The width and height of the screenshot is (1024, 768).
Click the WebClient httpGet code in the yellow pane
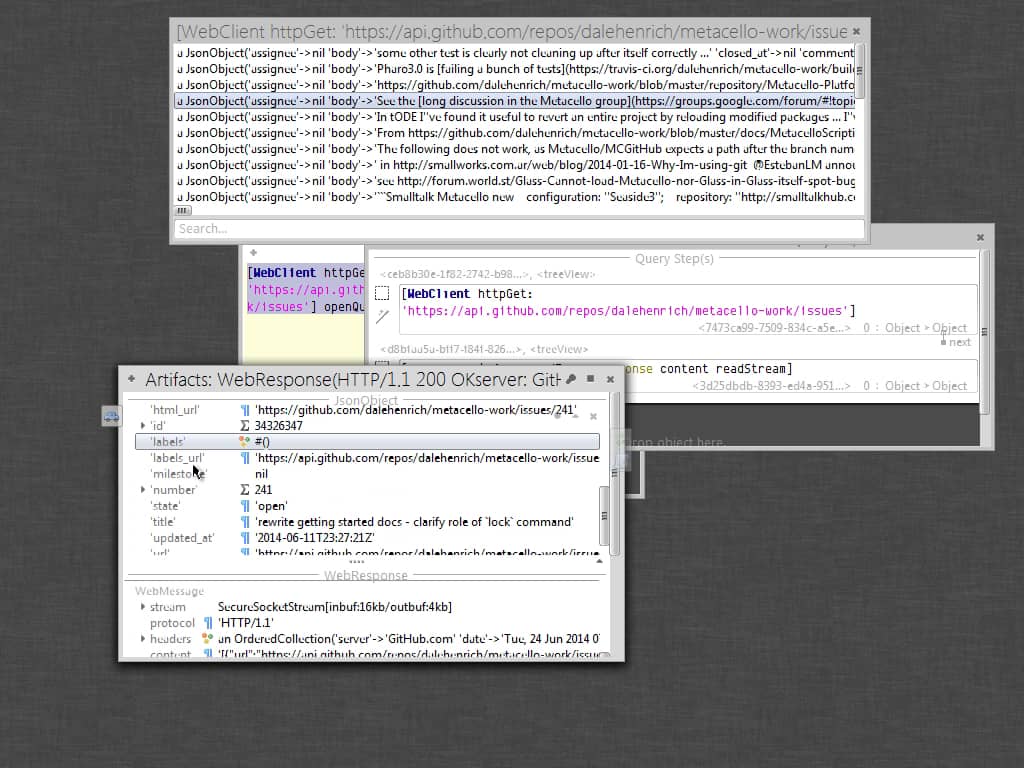point(306,289)
